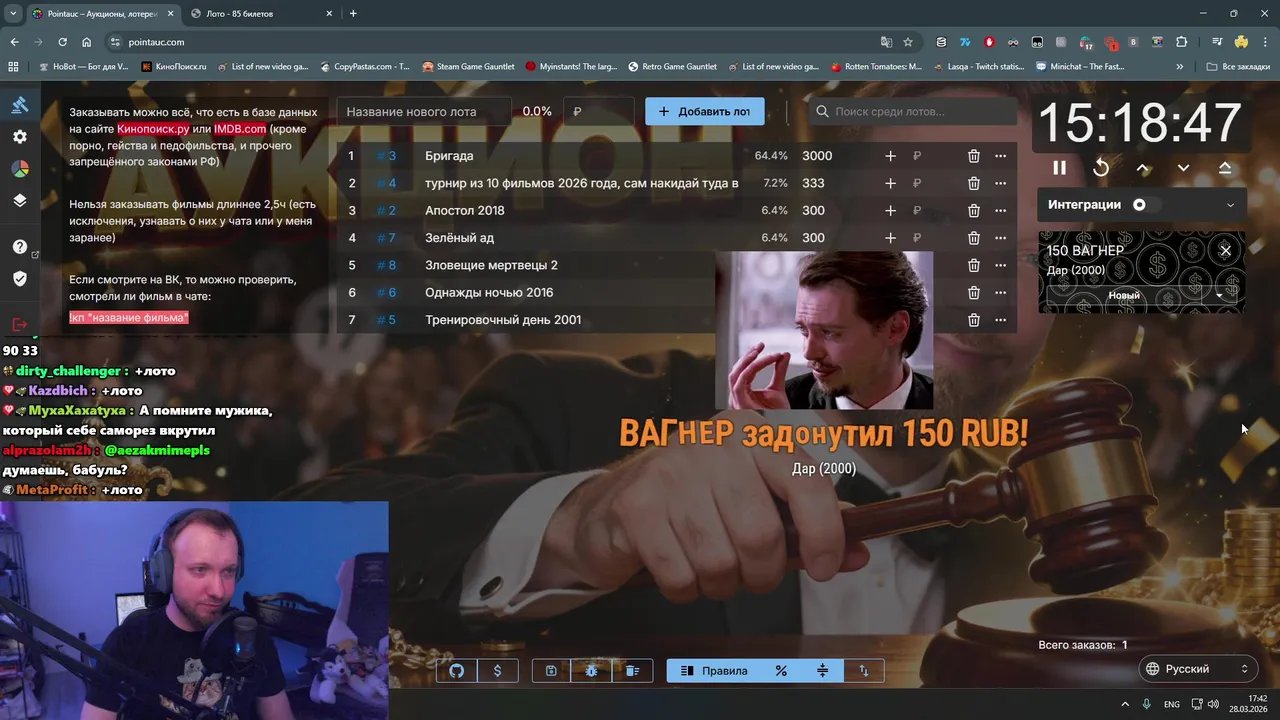Viewport: 1280px width, 720px height.
Task: Expand the Интеграции panel chevron
Action: 1230,205
